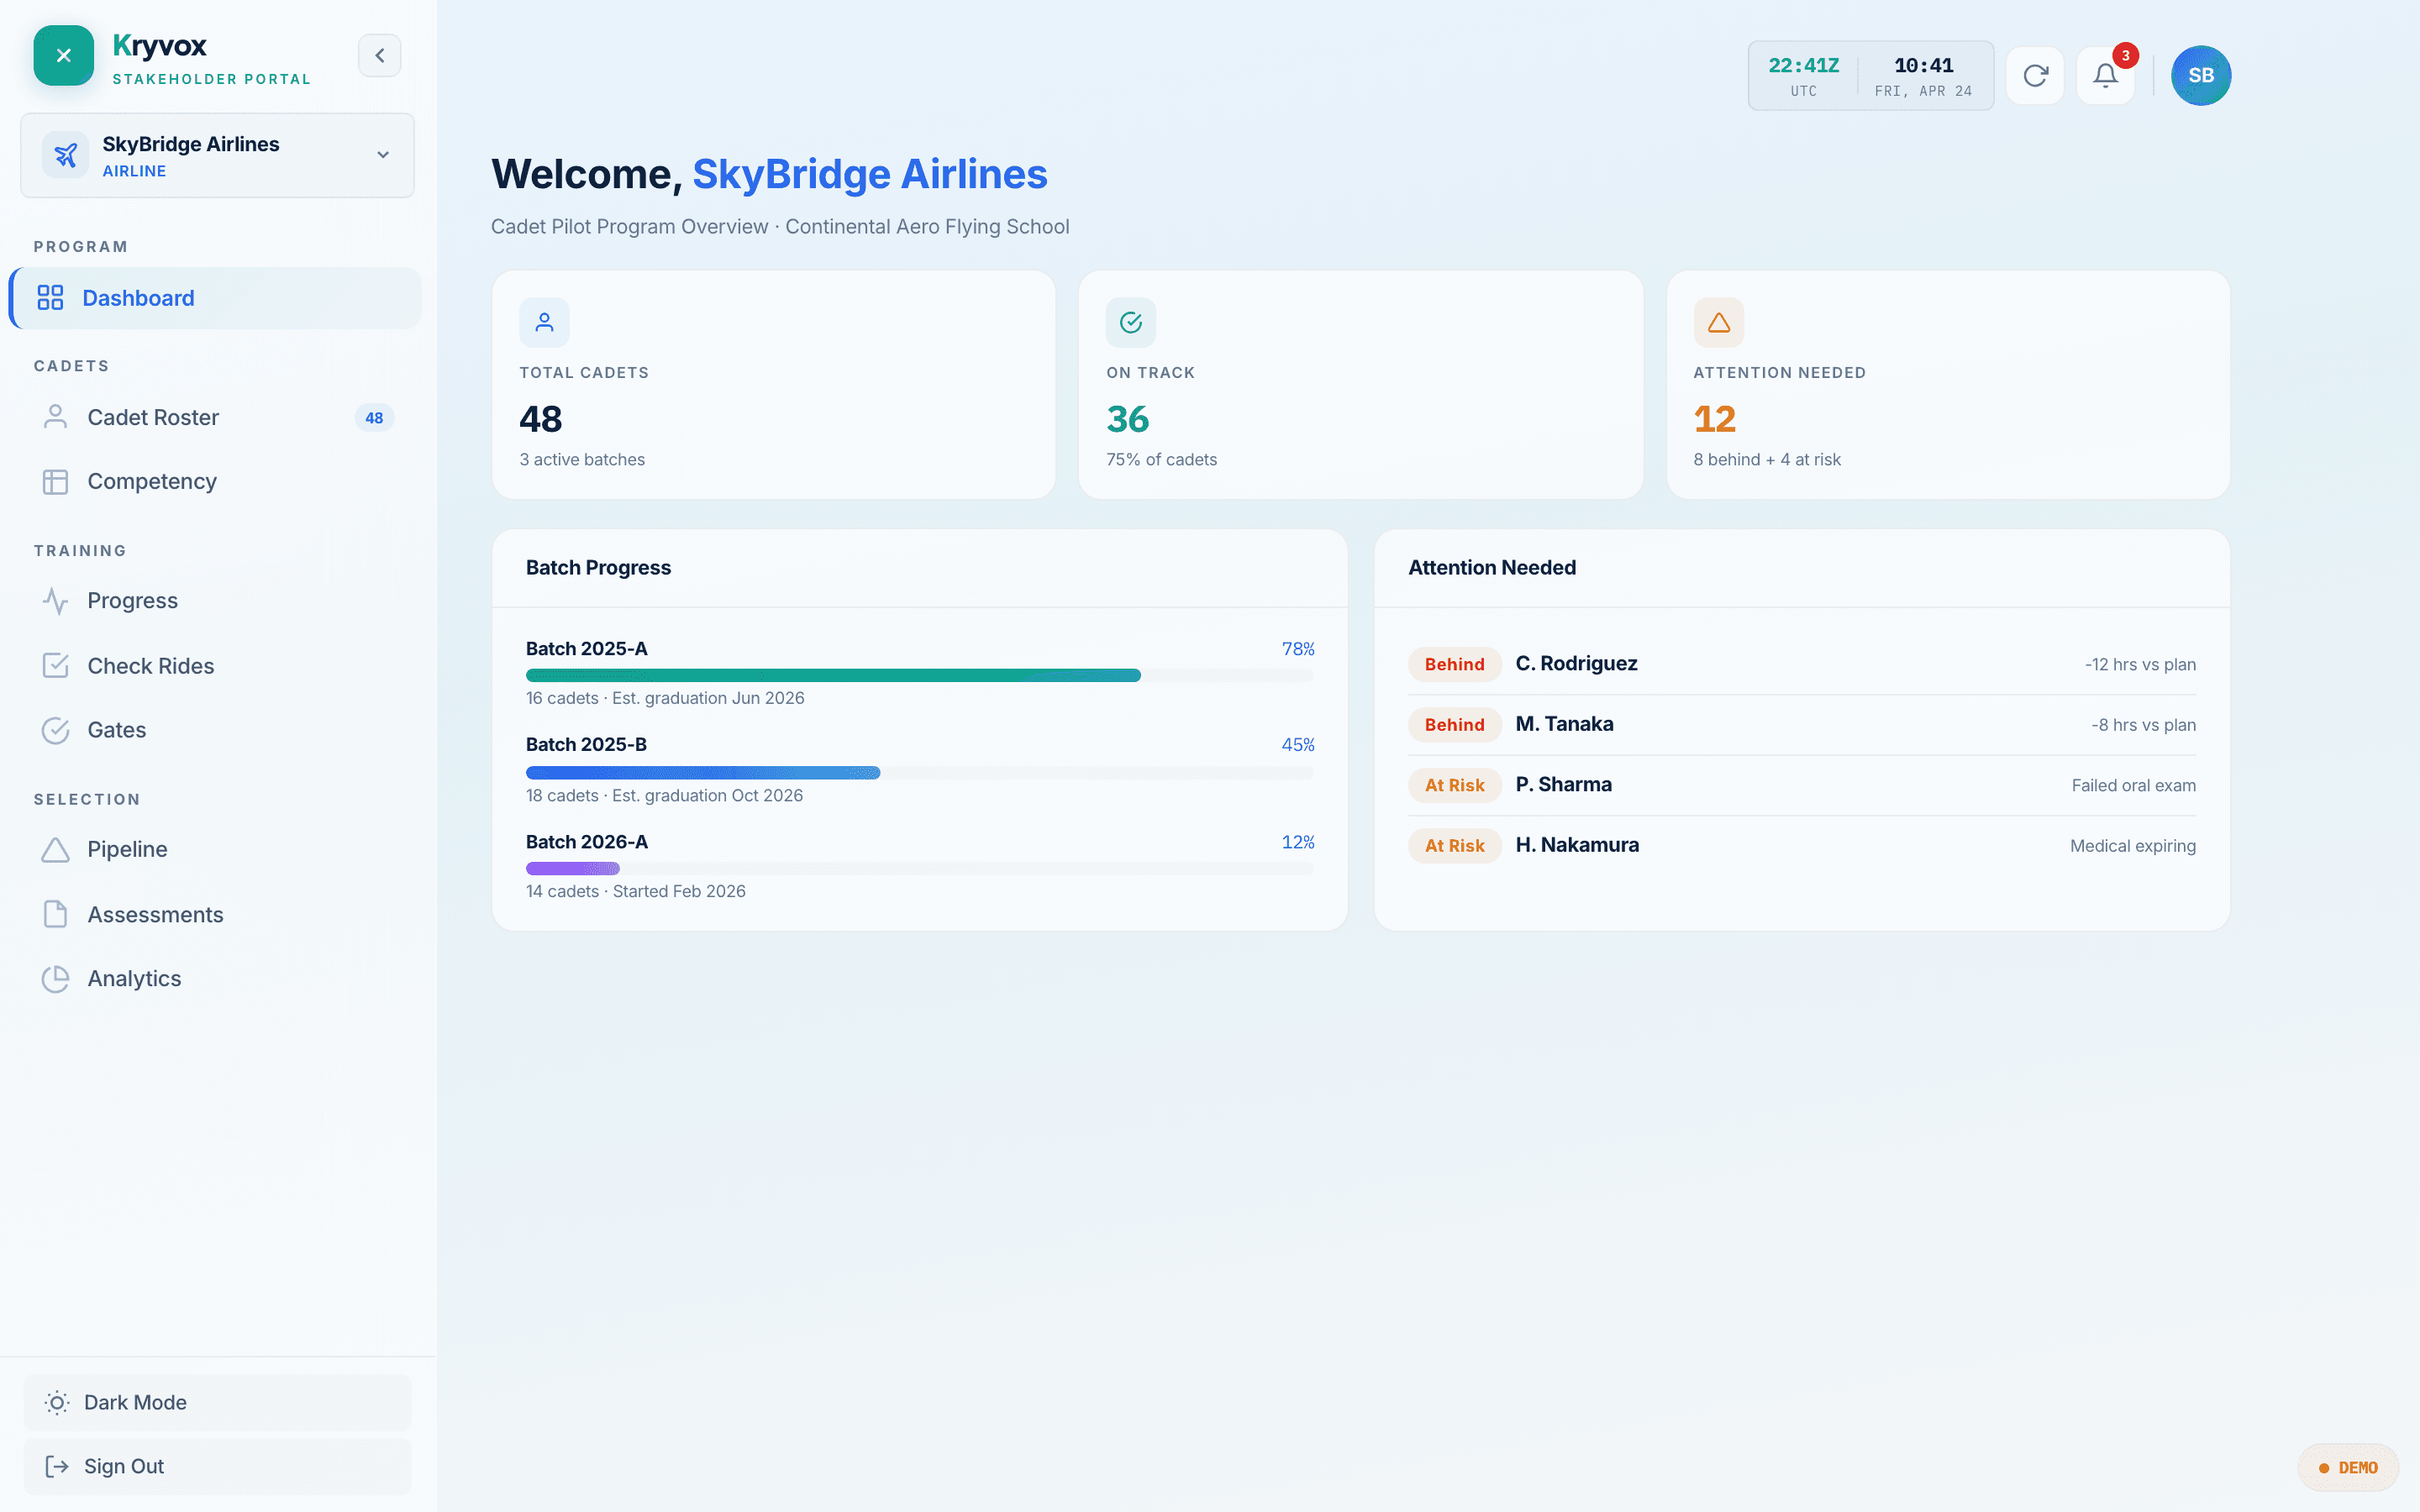Click the red notification count badge
Viewport: 2420px width, 1512px height.
point(2125,56)
